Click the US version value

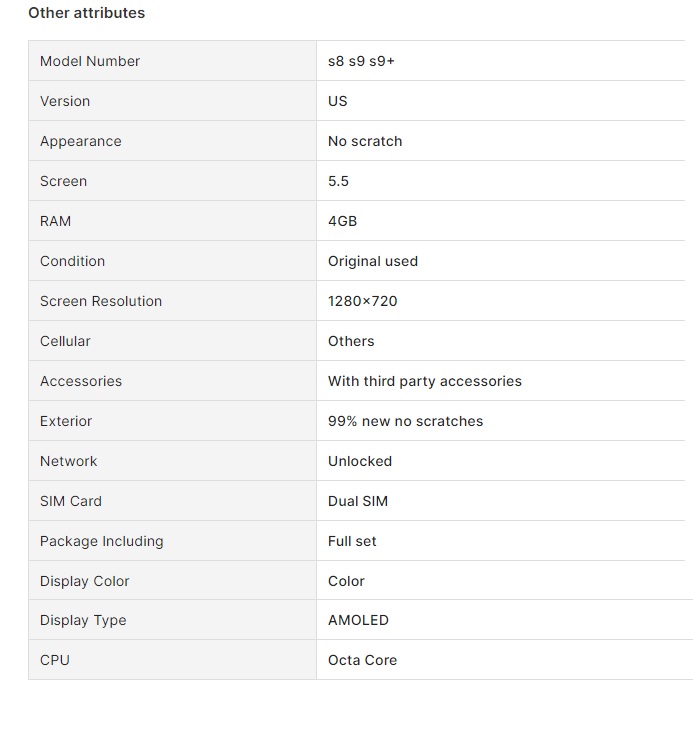click(338, 101)
